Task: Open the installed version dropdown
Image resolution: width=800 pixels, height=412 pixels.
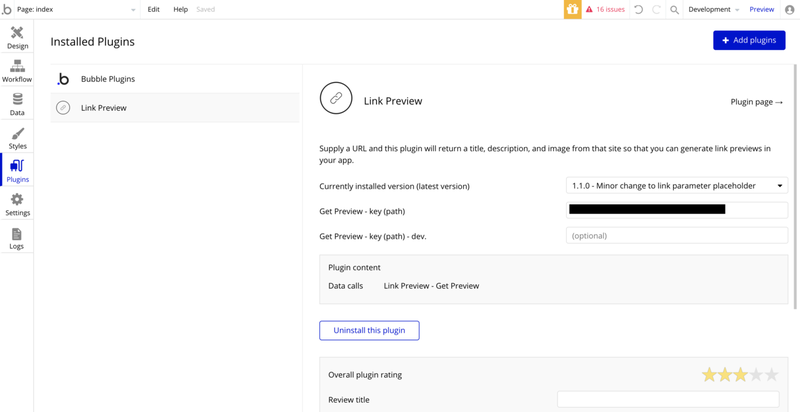Action: (x=677, y=186)
